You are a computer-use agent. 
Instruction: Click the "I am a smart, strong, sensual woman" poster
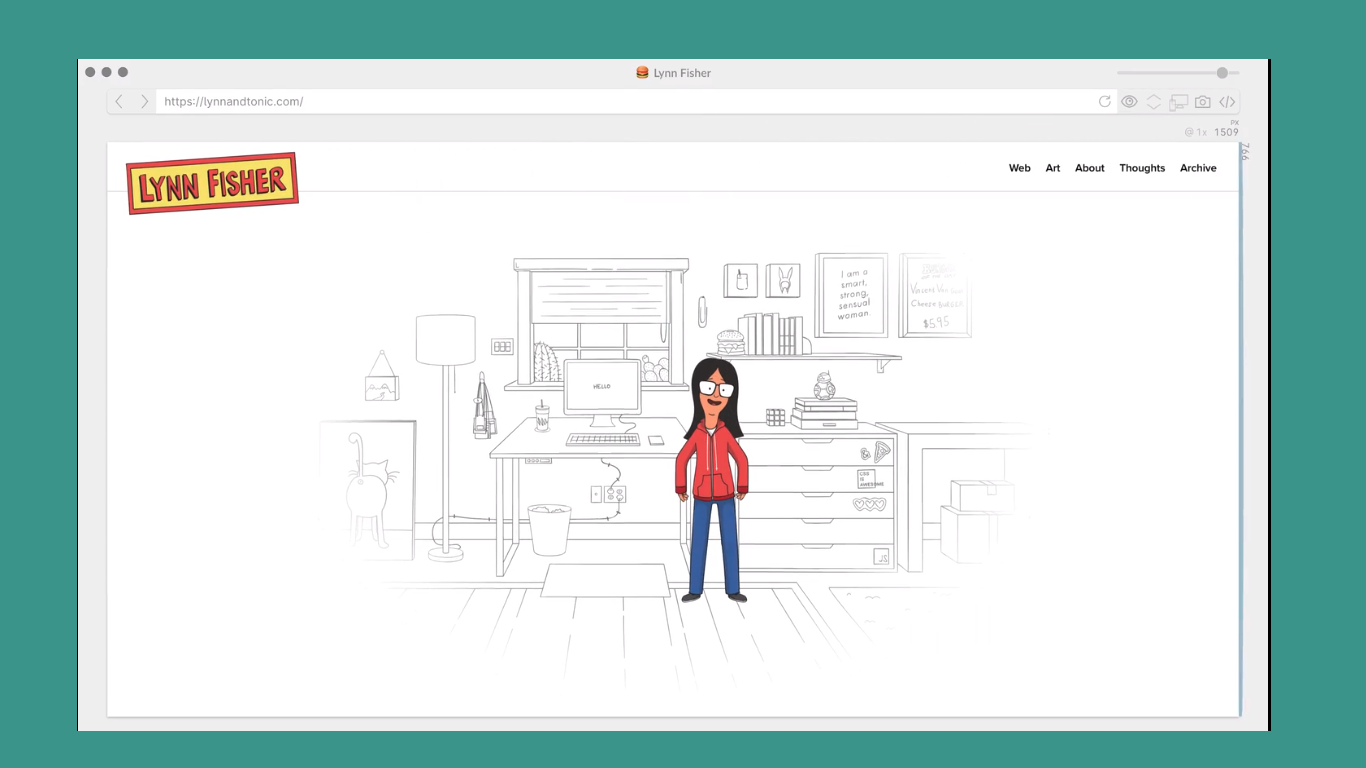click(852, 295)
